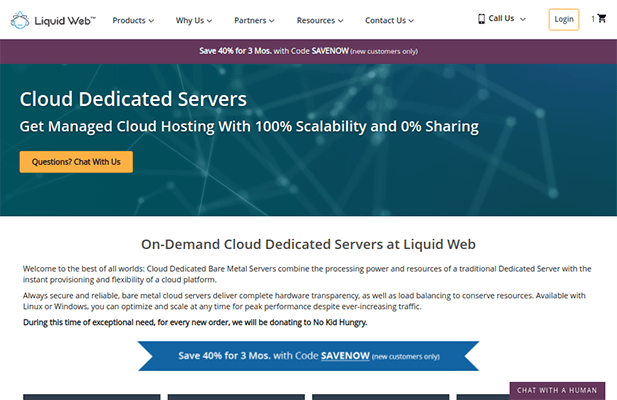The height and width of the screenshot is (400, 617).
Task: Click the No Kid Hungry donation sentence
Action: 195,323
